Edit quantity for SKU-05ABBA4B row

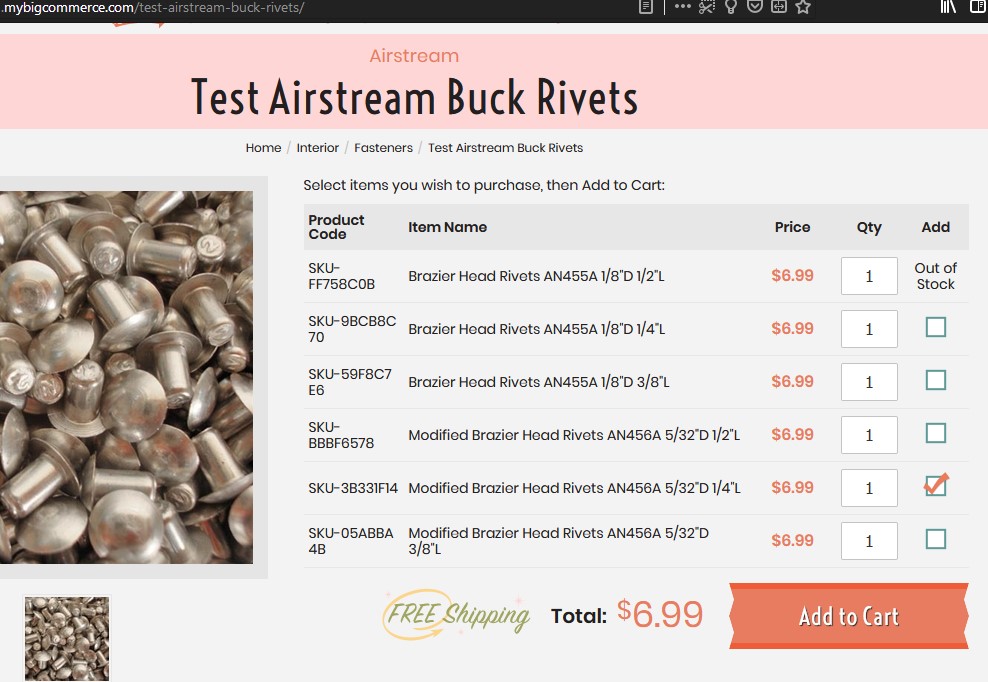(869, 541)
